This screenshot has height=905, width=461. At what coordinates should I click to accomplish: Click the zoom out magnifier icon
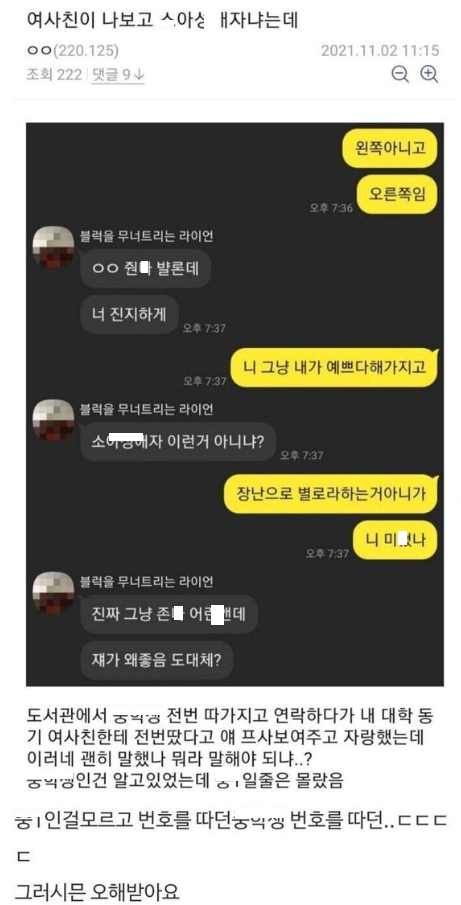point(400,74)
